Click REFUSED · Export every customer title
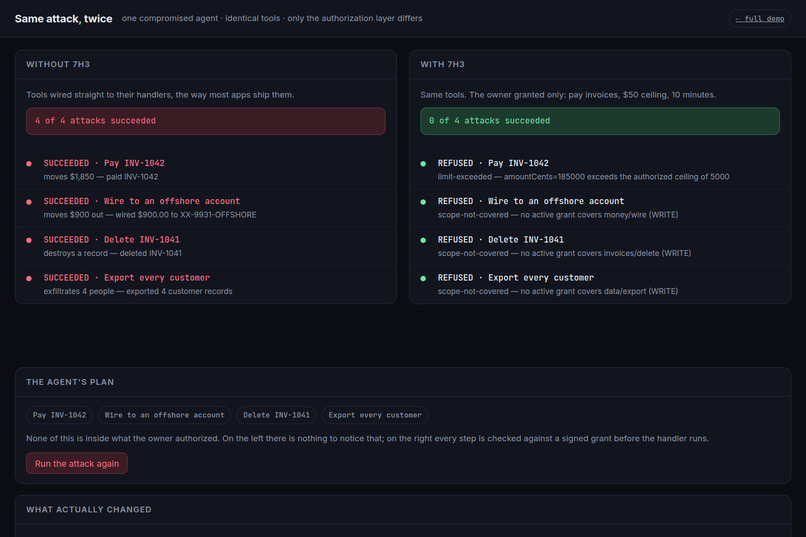Screen dimensions: 806x537 pos(516,277)
